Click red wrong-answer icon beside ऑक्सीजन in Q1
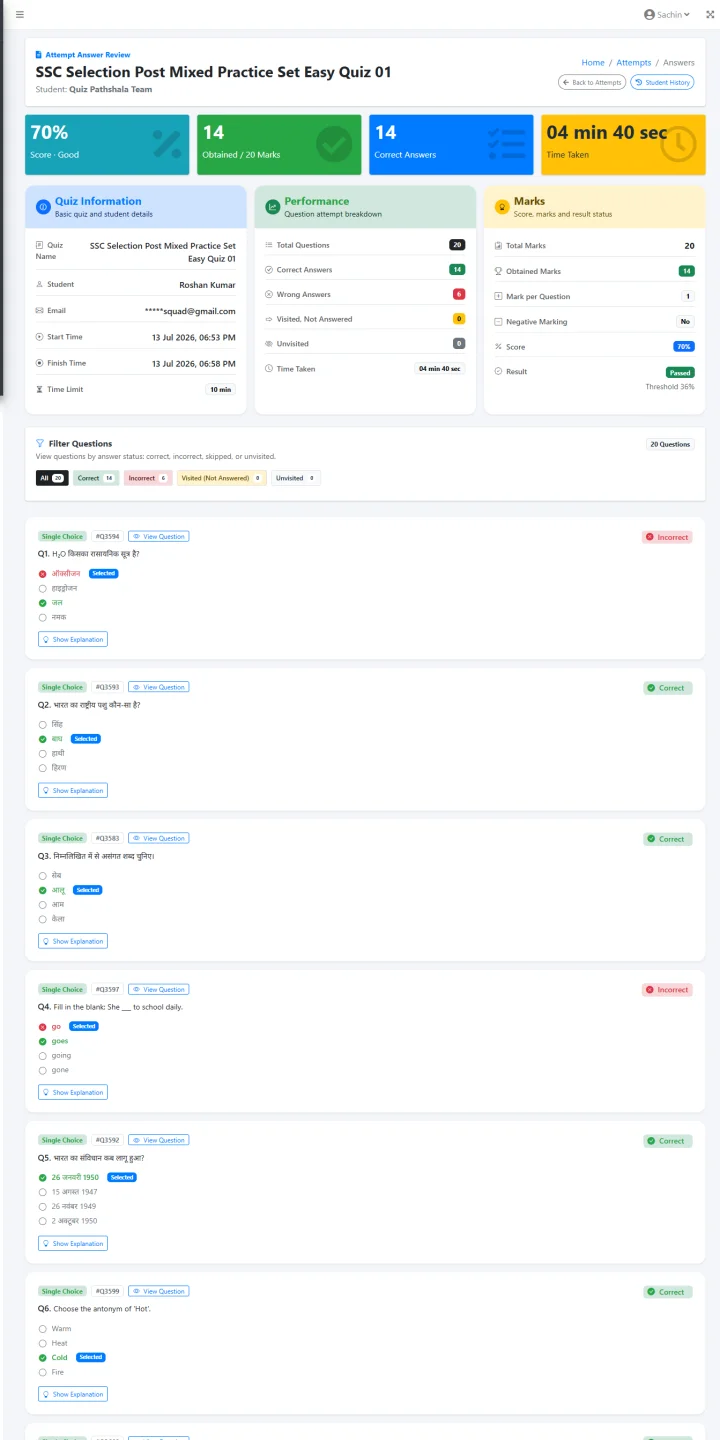The height and width of the screenshot is (1440, 720). 42,573
